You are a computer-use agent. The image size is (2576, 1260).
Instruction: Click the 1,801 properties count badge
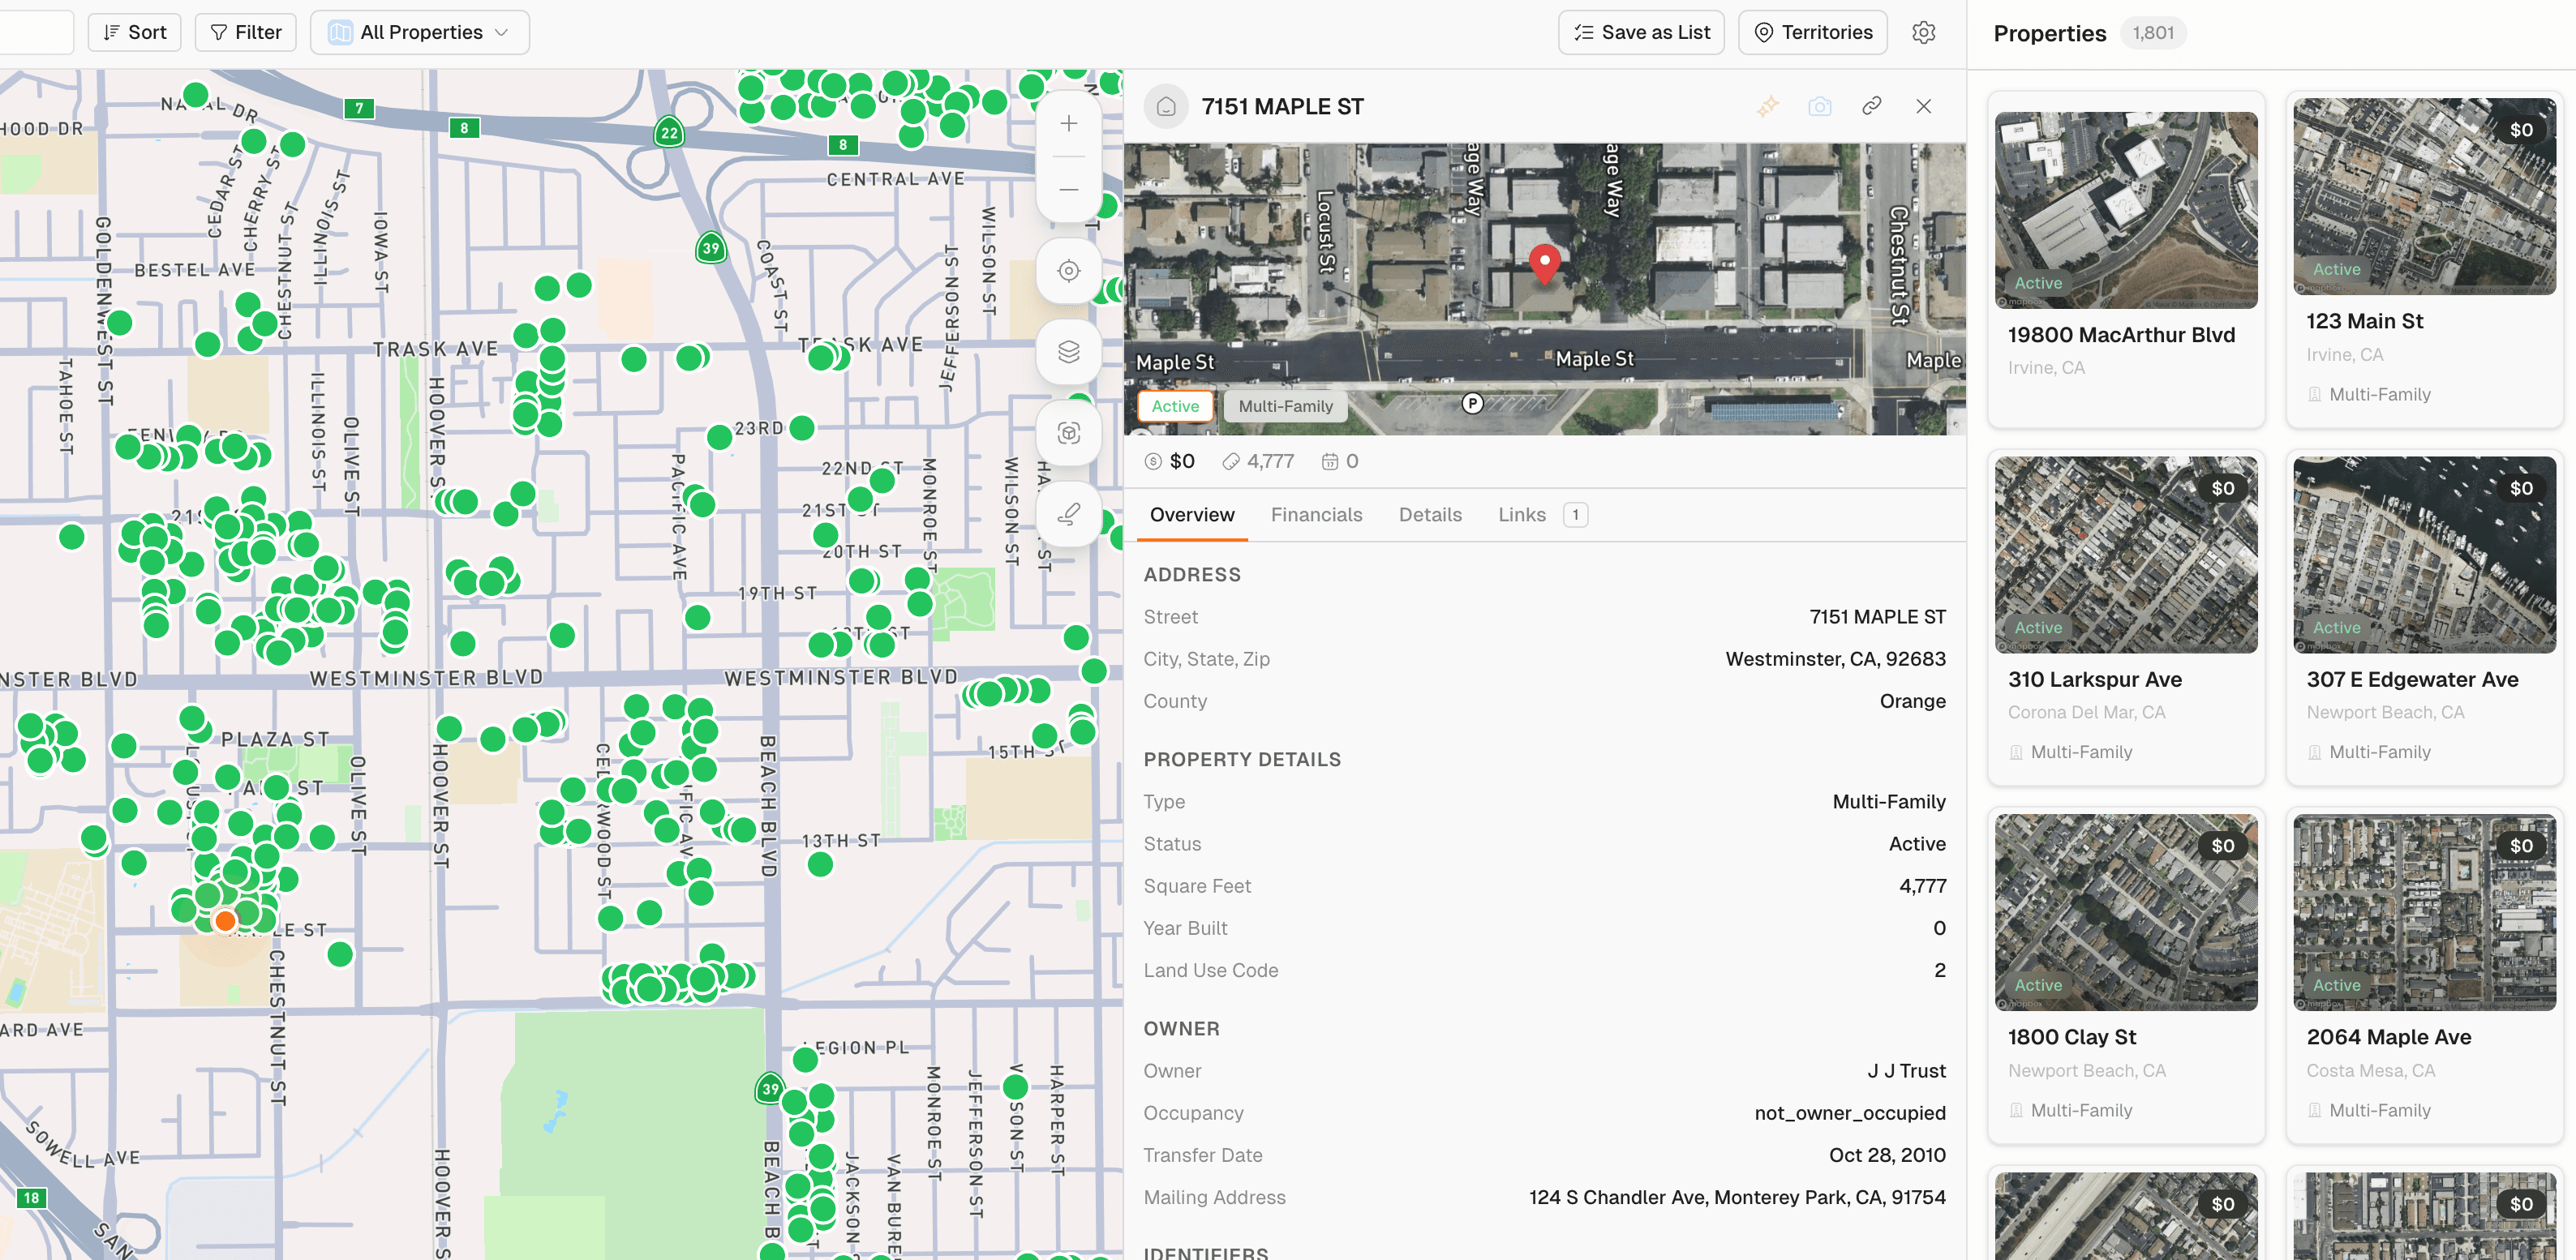pyautogui.click(x=2152, y=33)
